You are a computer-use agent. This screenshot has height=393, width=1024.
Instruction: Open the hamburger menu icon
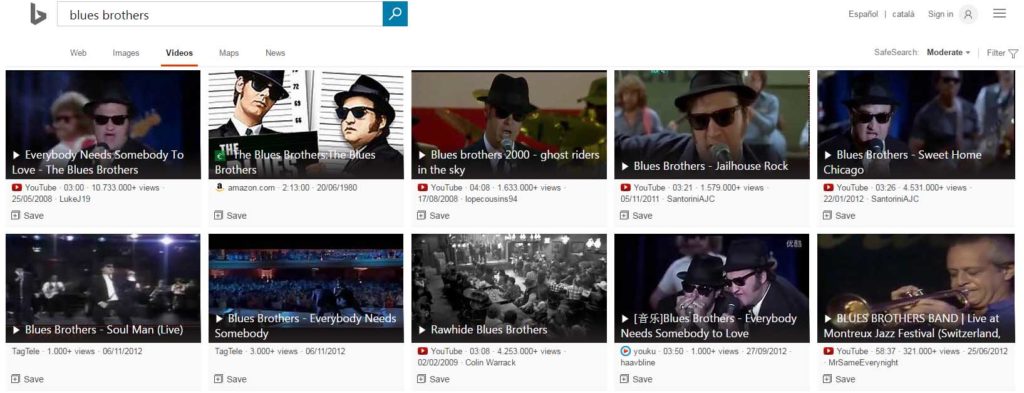tap(1000, 13)
